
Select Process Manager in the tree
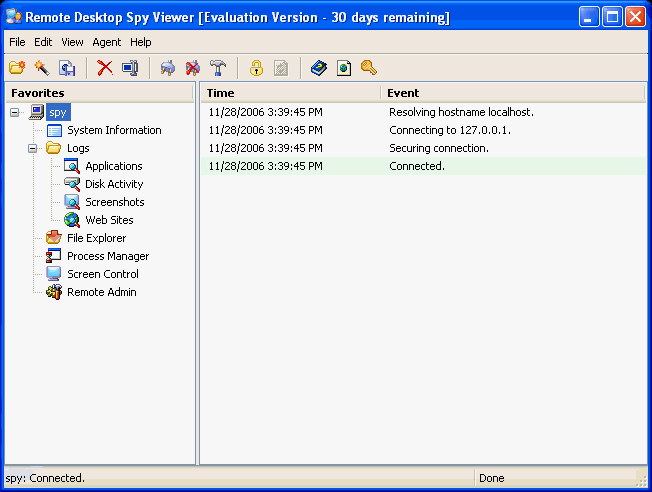coord(108,256)
